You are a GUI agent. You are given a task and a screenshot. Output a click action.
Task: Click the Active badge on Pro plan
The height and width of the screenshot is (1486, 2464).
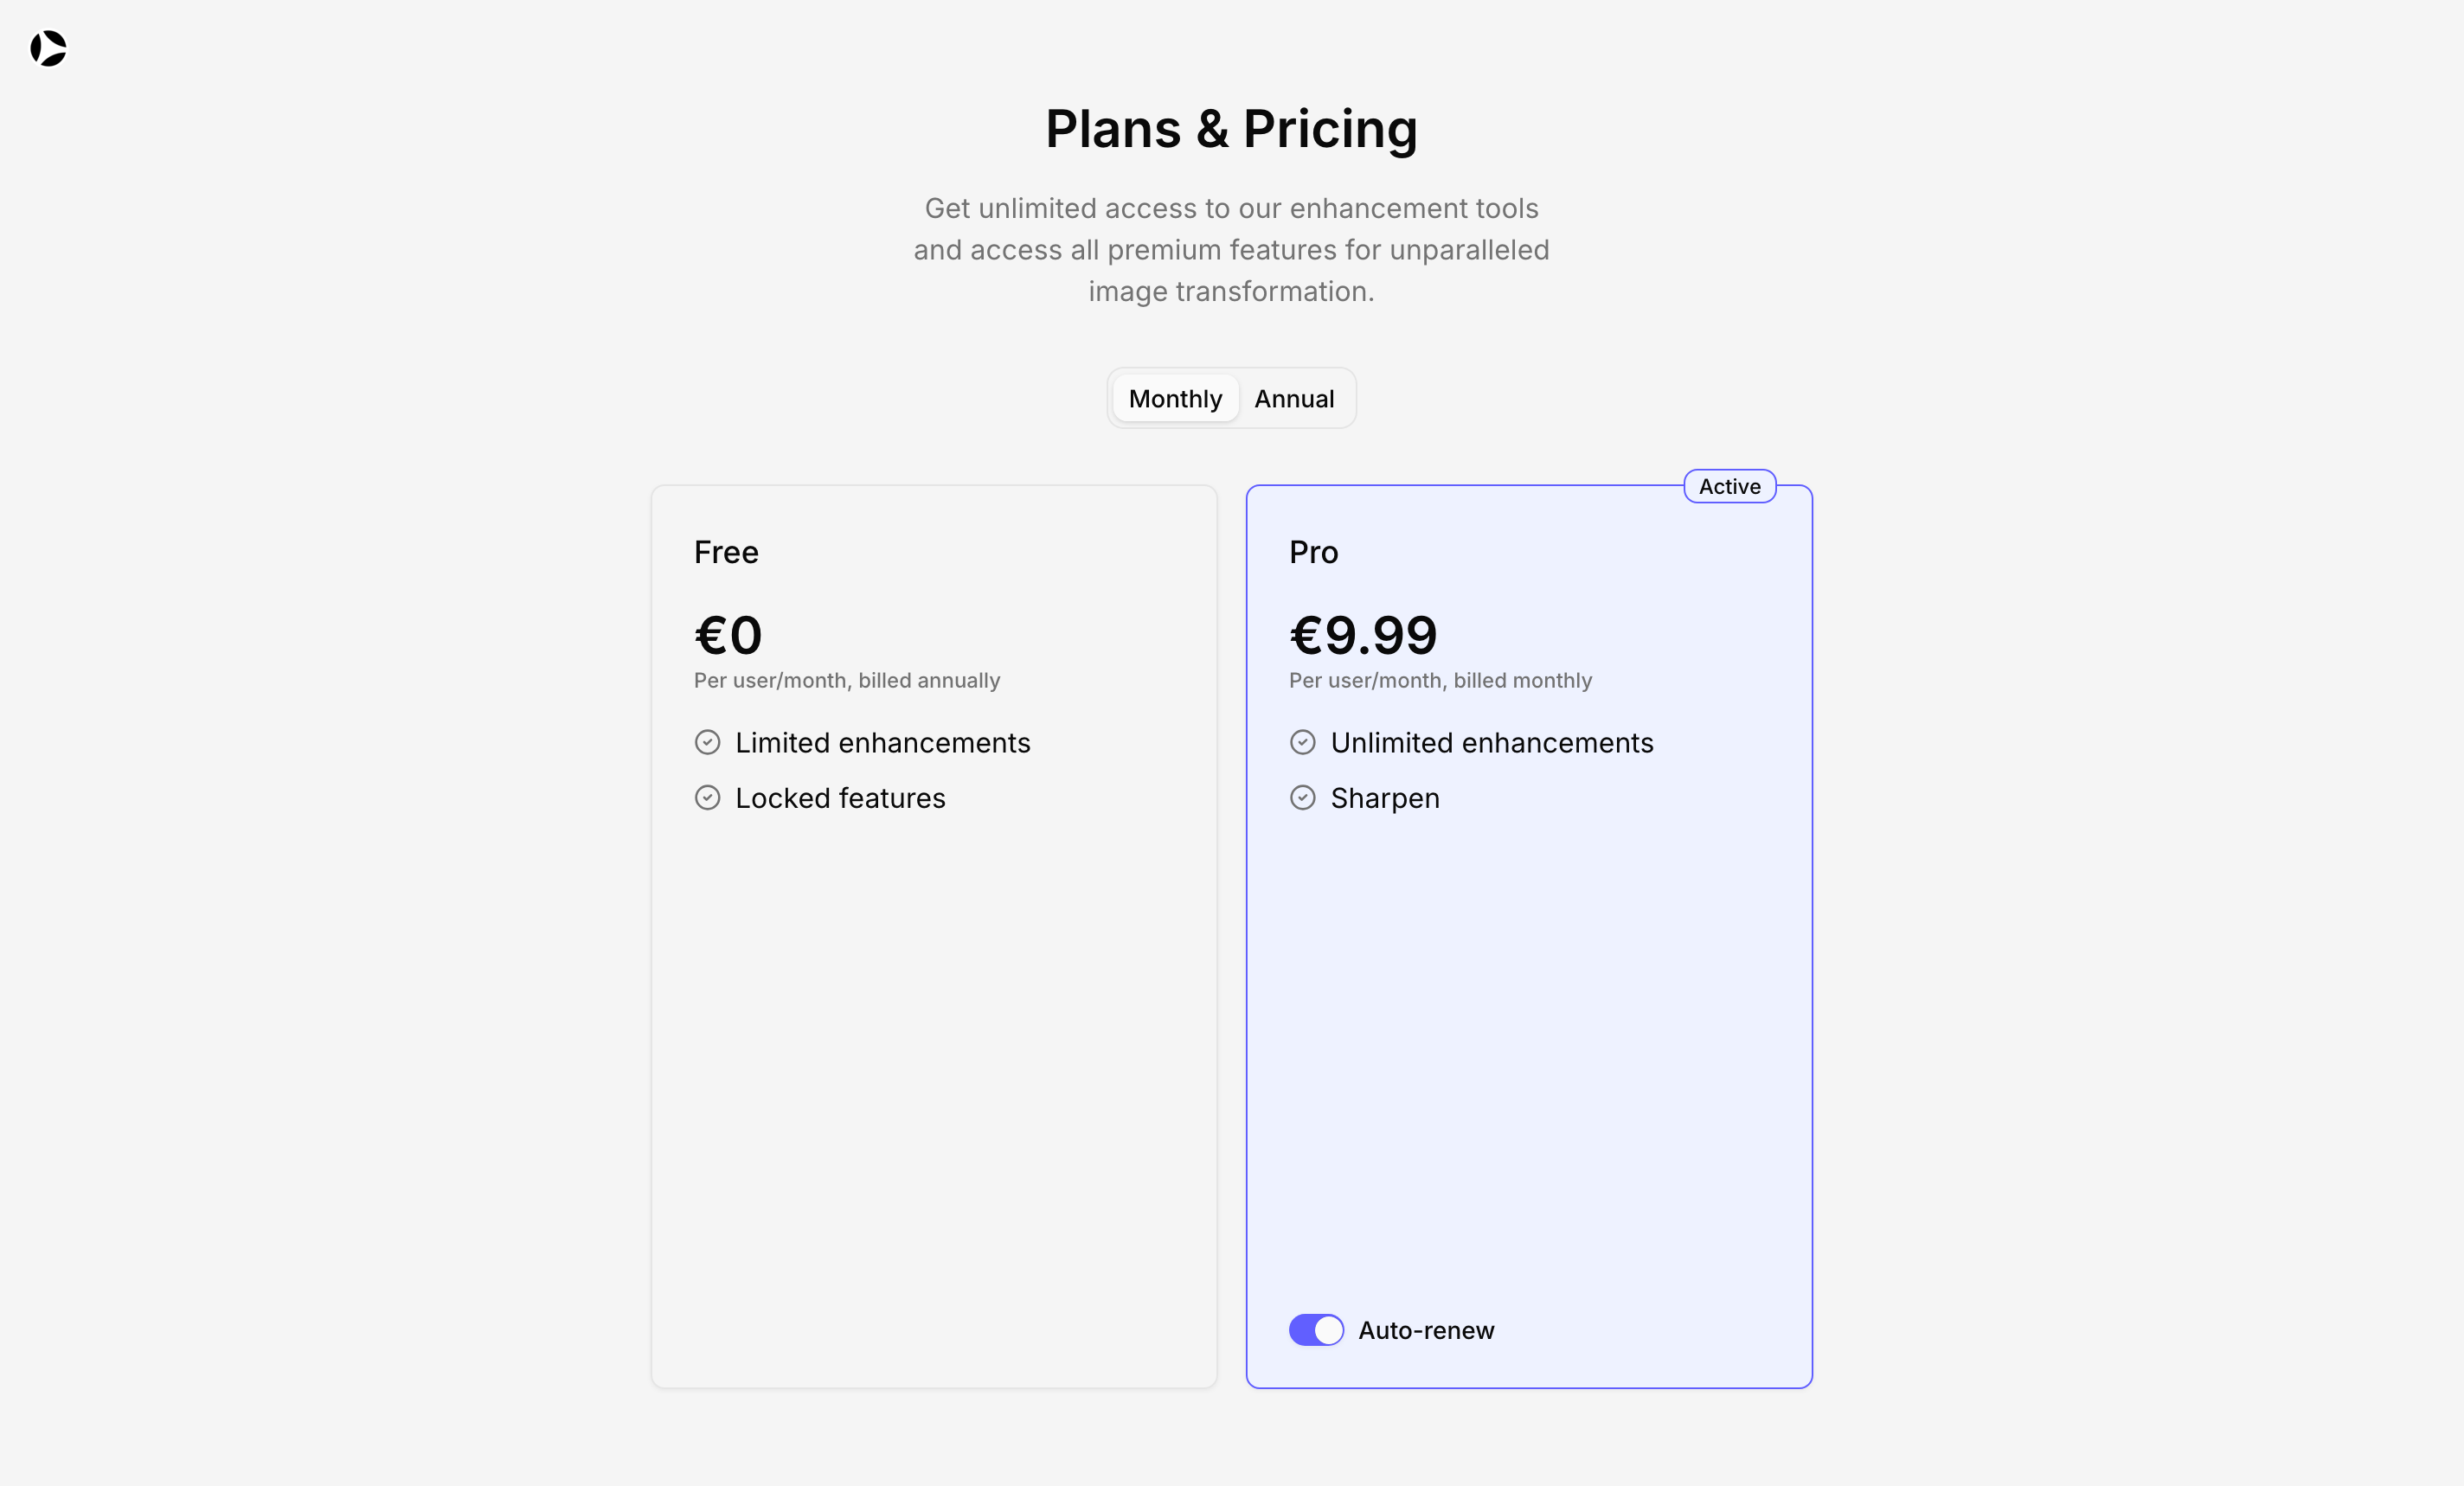pyautogui.click(x=1729, y=486)
